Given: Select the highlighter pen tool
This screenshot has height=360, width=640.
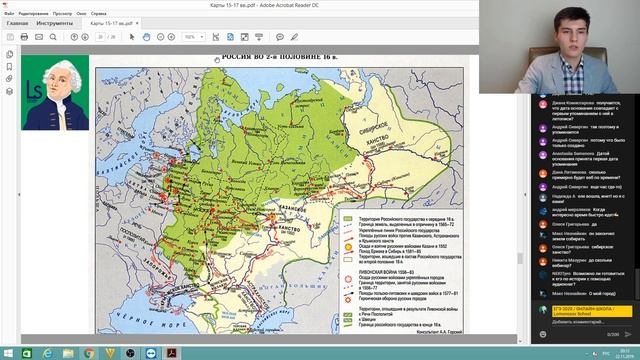Looking at the screenshot, I should click(294, 37).
